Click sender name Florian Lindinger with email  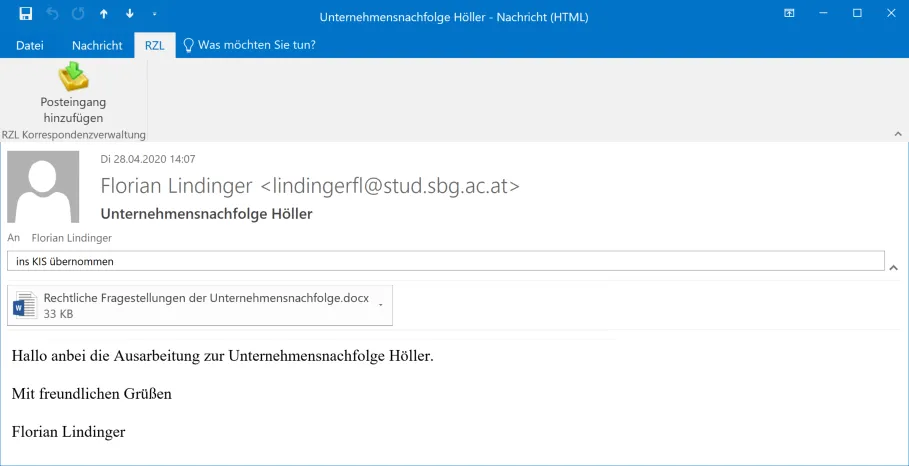tap(310, 185)
